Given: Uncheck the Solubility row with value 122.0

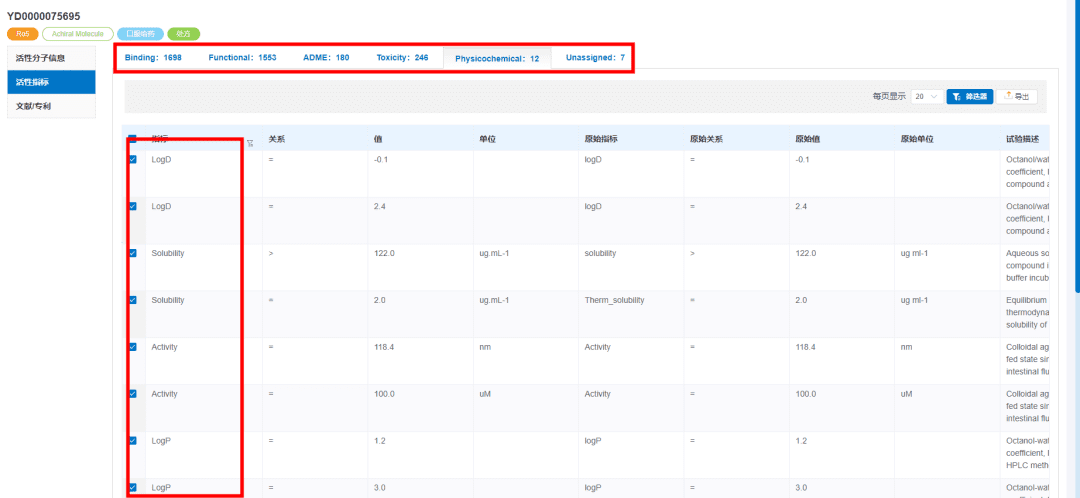Looking at the screenshot, I should pyautogui.click(x=133, y=253).
